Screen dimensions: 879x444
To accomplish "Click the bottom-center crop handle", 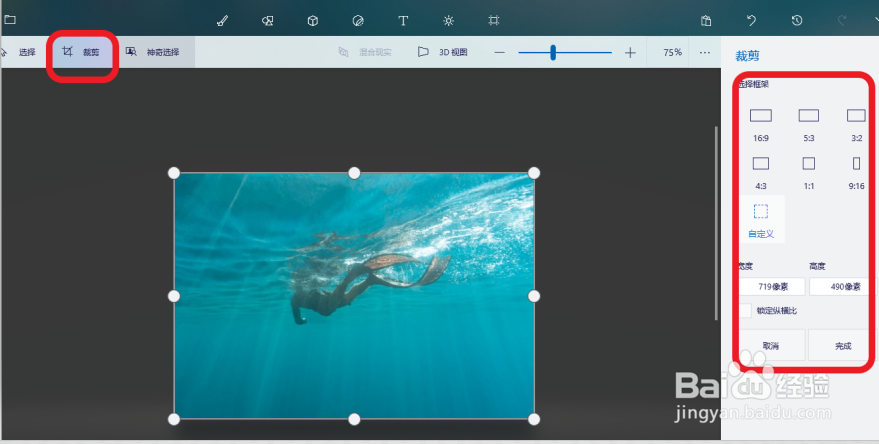I will (x=354, y=419).
